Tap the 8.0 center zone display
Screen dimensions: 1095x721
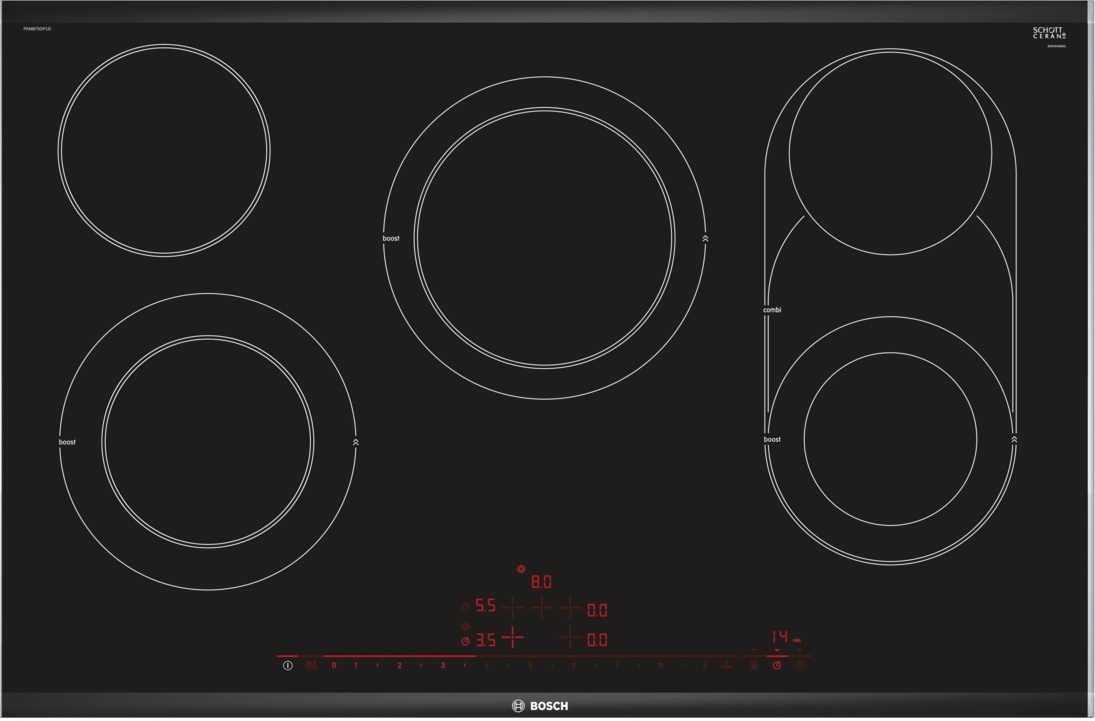click(541, 582)
